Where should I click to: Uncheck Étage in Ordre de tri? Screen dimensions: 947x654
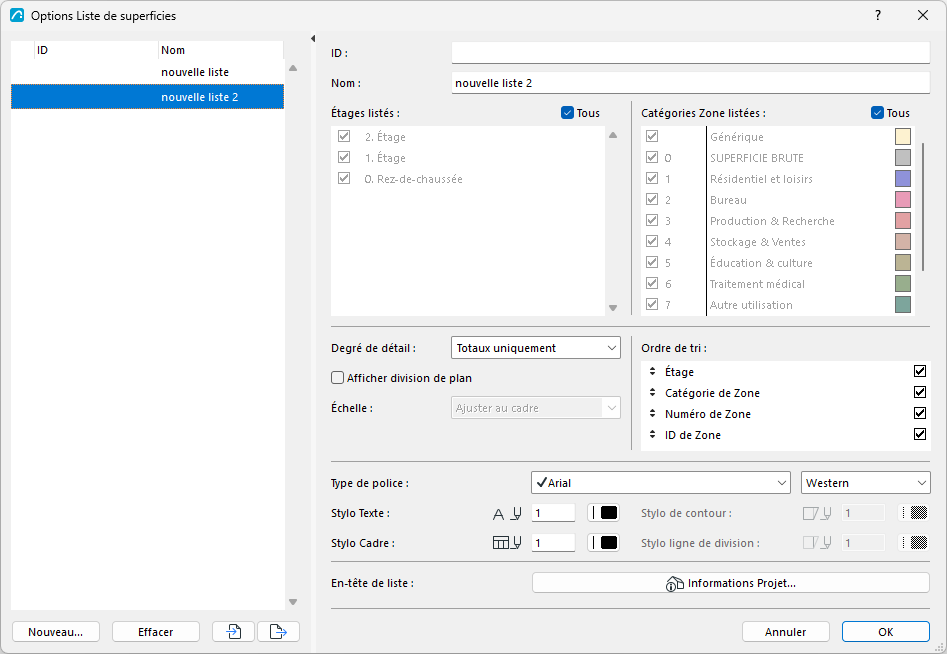coord(920,371)
